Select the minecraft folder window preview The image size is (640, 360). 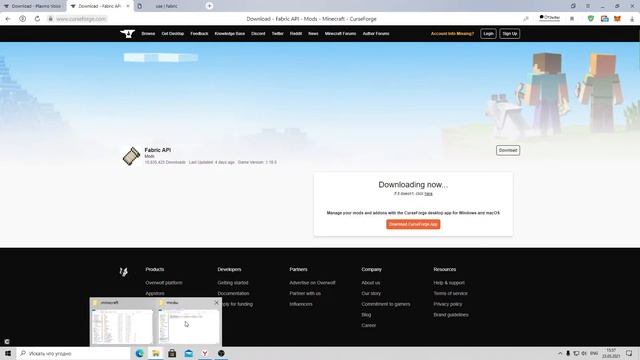click(x=122, y=322)
